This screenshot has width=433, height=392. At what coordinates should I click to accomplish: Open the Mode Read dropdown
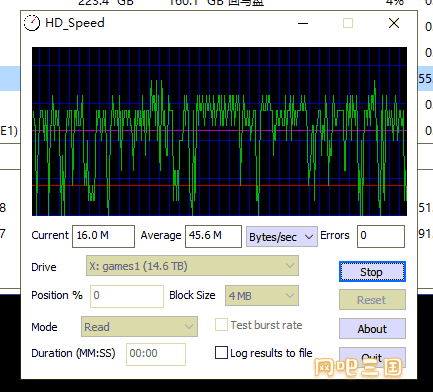point(139,326)
